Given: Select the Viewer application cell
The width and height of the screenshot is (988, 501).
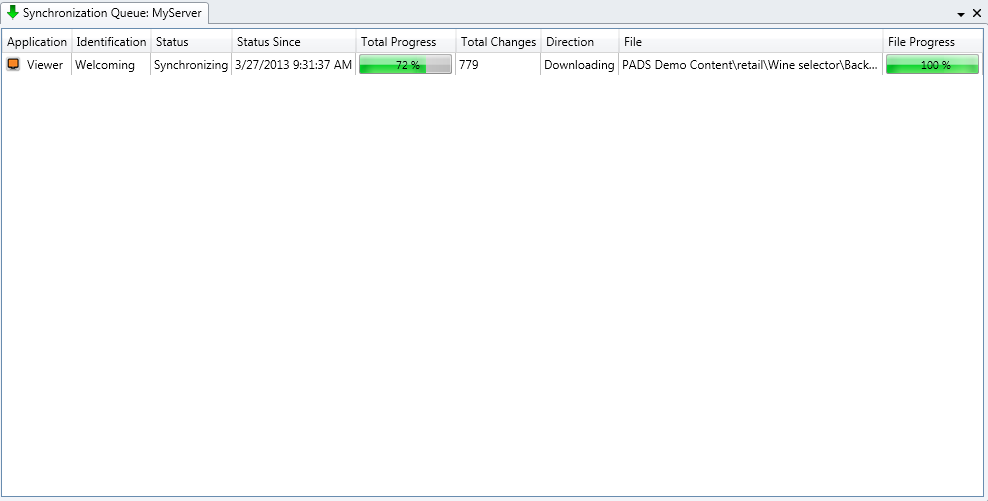Looking at the screenshot, I should tap(37, 64).
